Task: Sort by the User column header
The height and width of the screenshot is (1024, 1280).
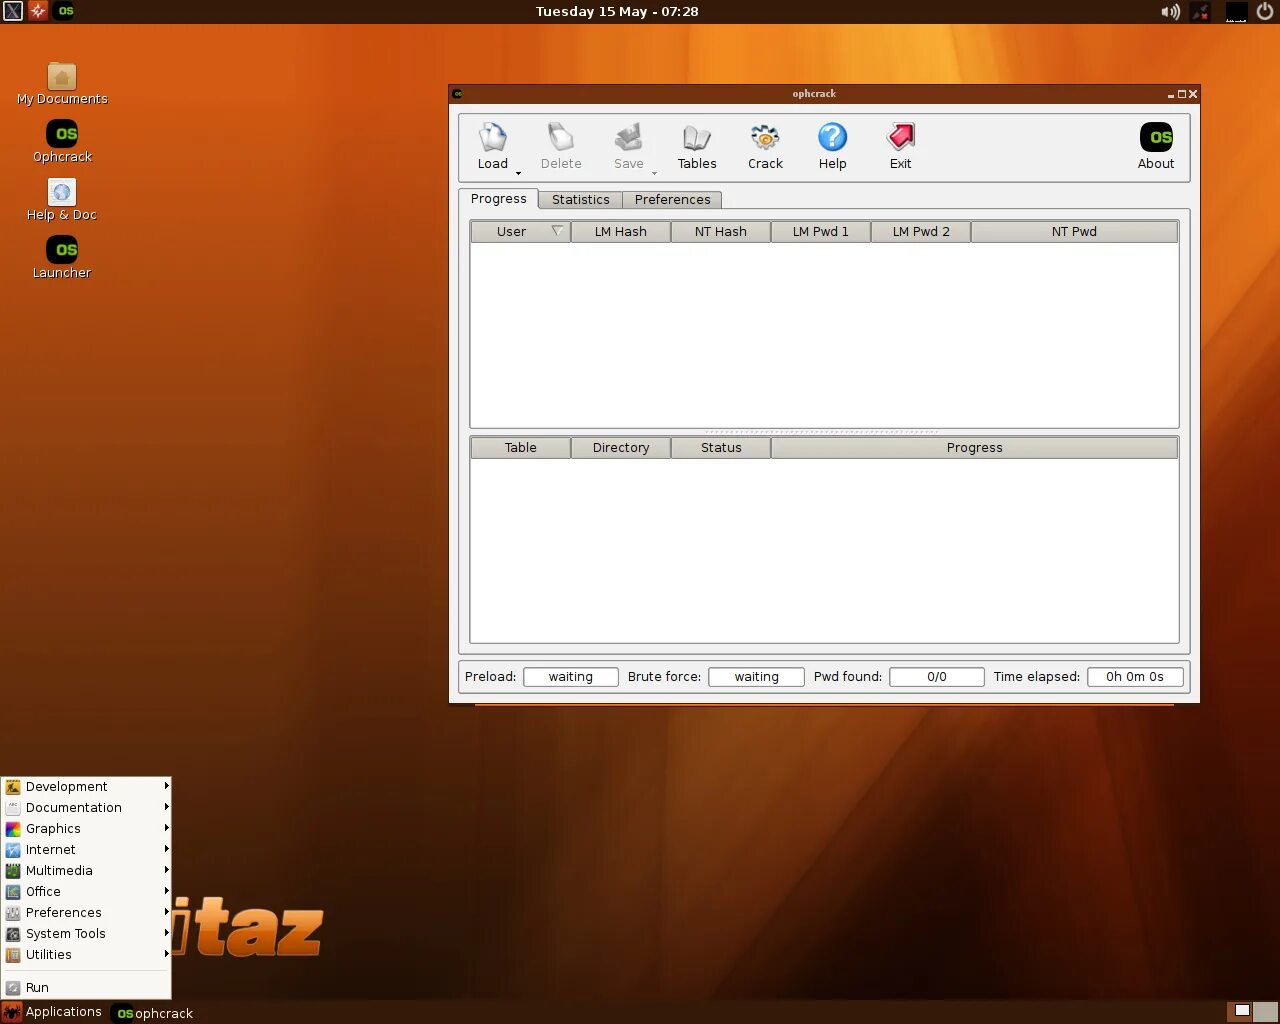Action: click(x=520, y=231)
